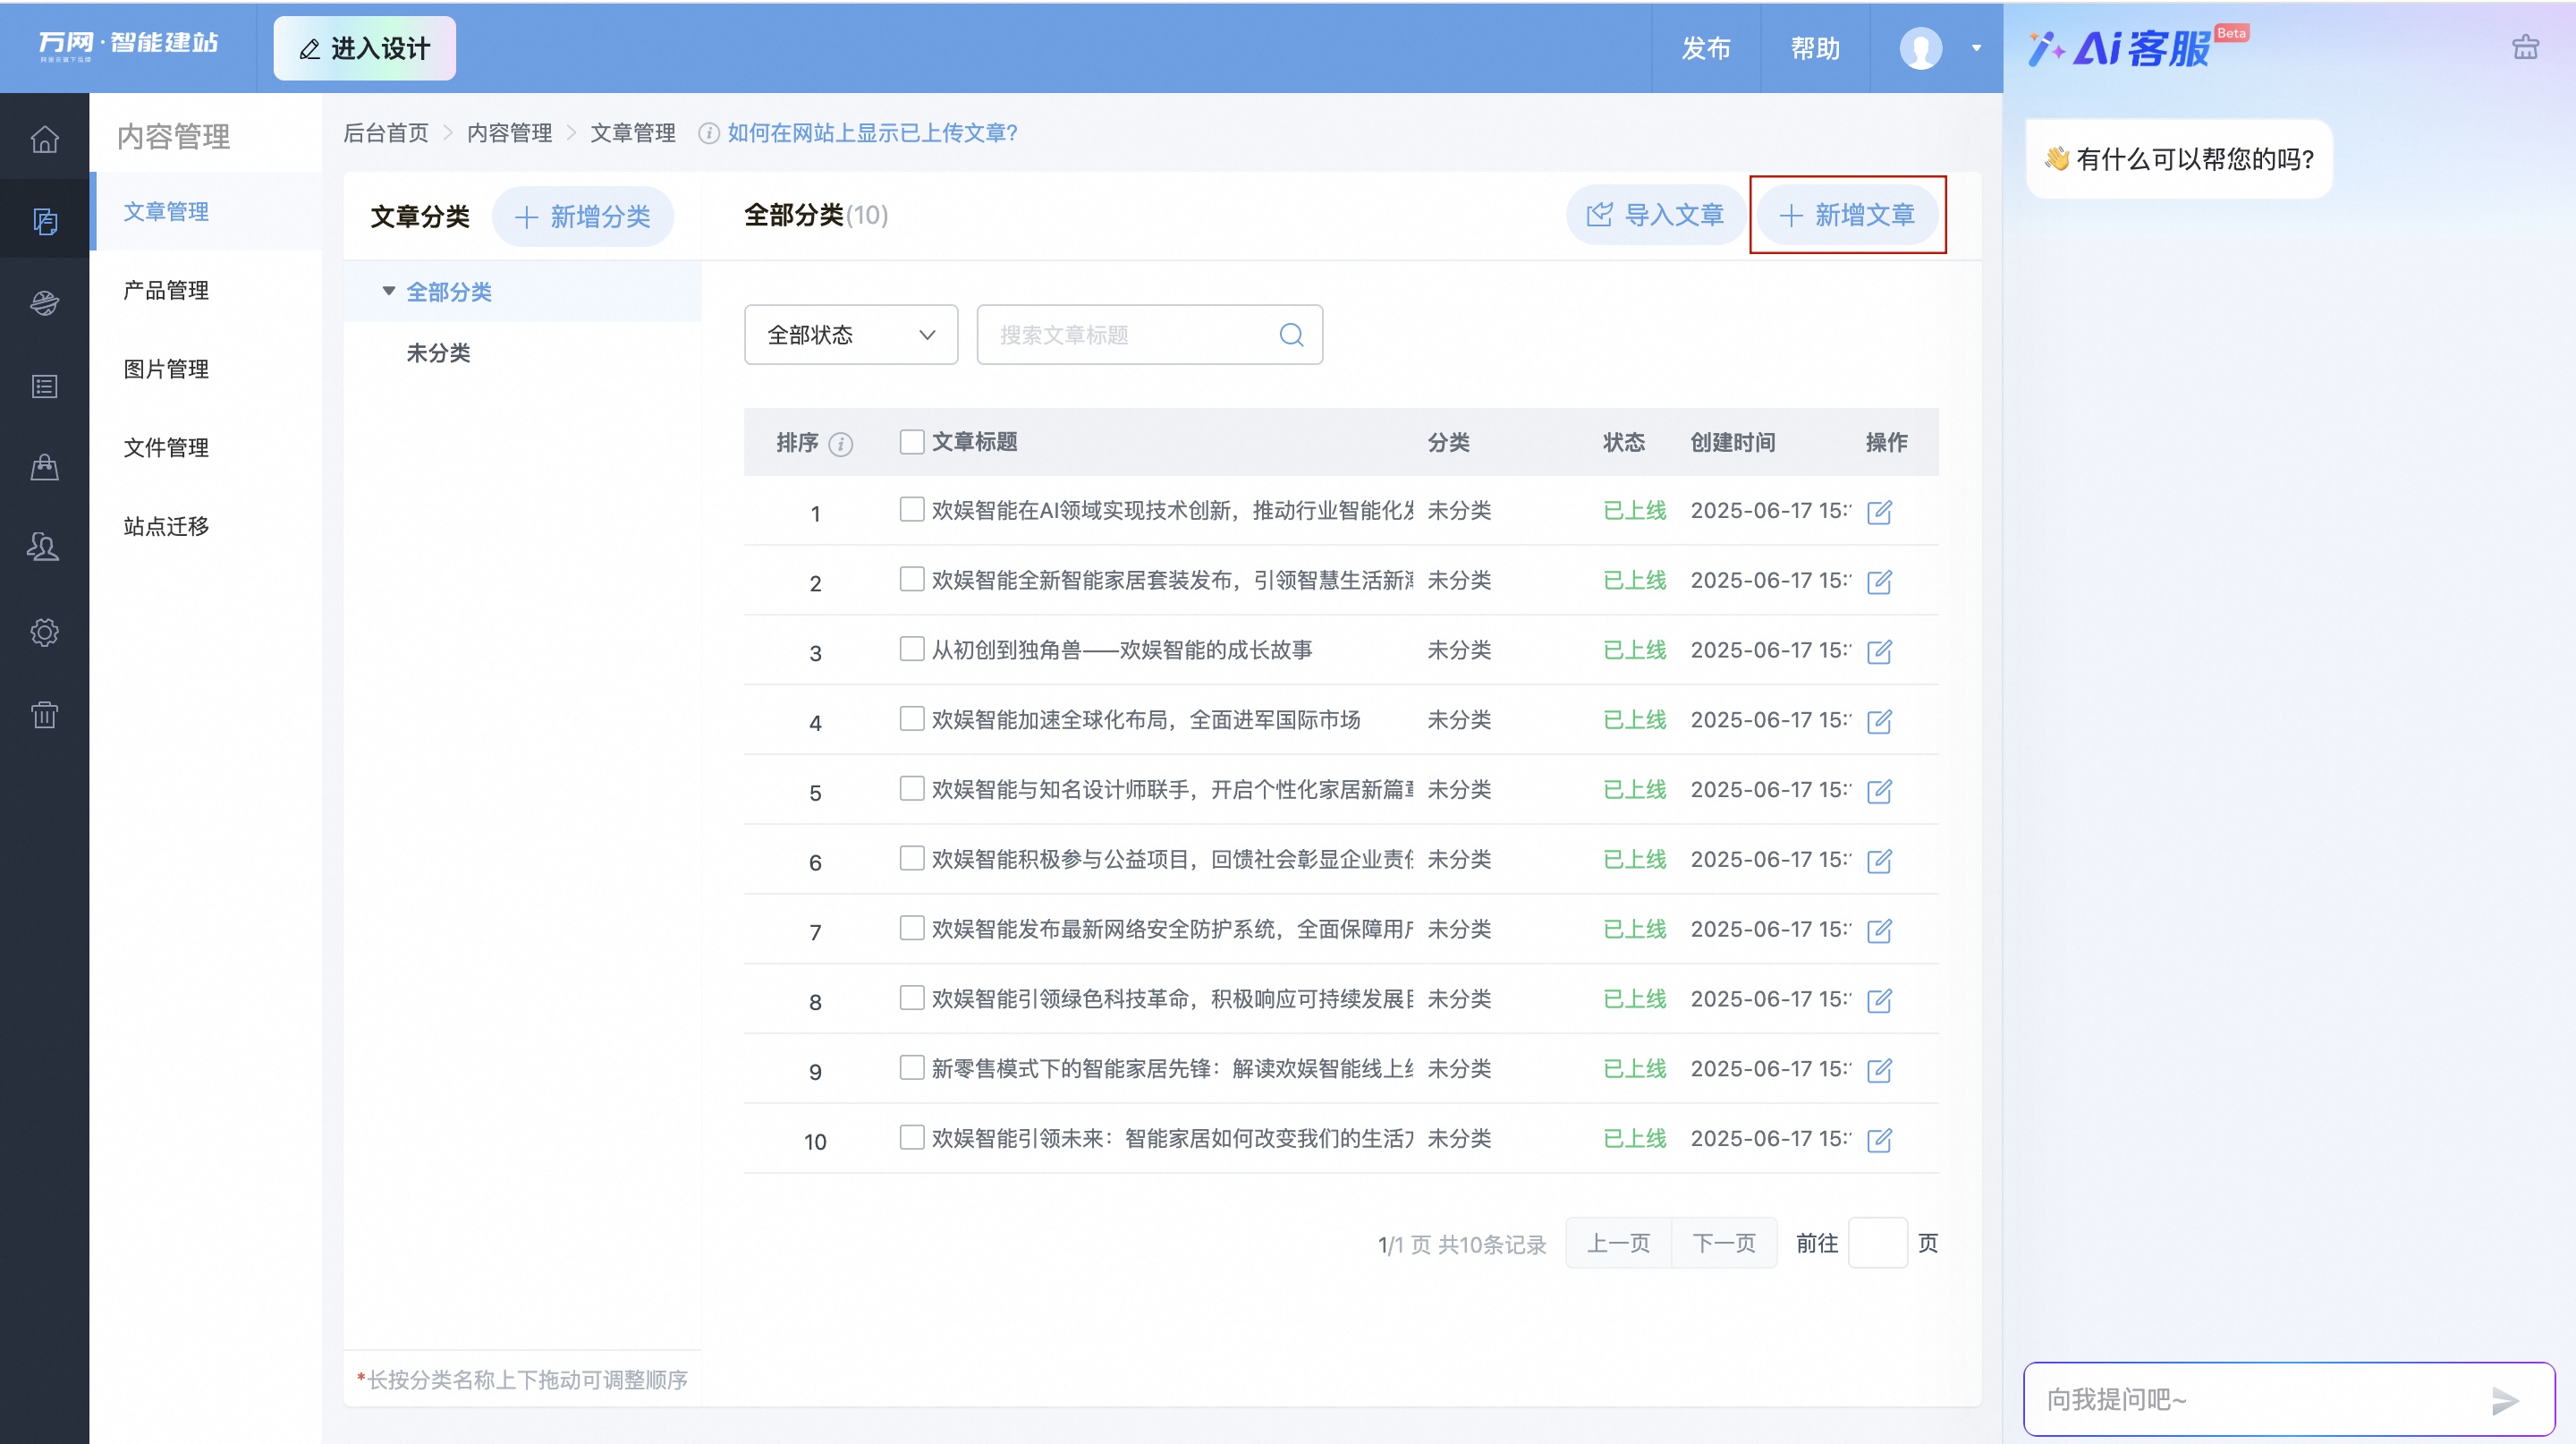Open the 全部状态 status dropdown

pyautogui.click(x=851, y=335)
